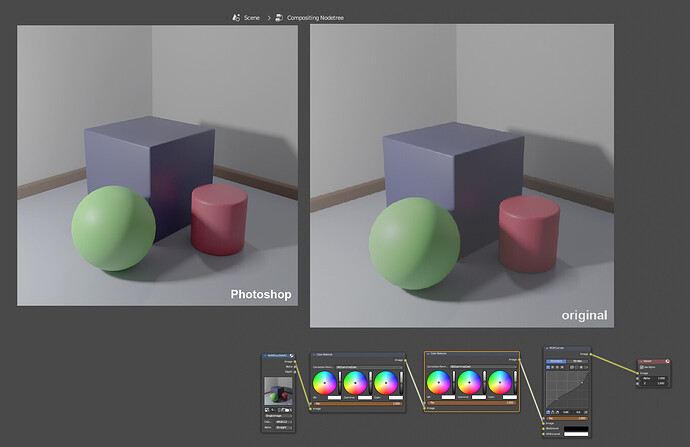Click the Compositing Nodetree icon in breadcrumb
This screenshot has height=447, width=690.
click(279, 18)
